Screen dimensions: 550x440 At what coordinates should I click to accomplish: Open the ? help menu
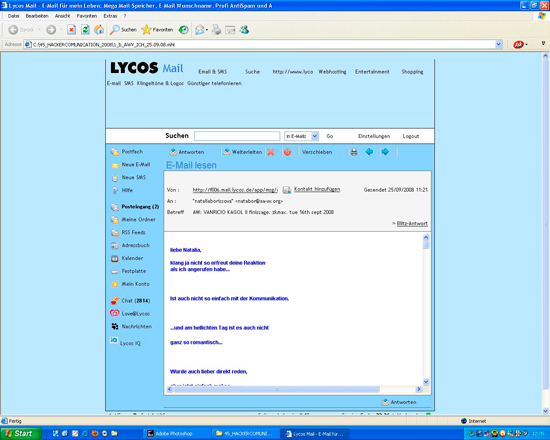click(x=125, y=16)
